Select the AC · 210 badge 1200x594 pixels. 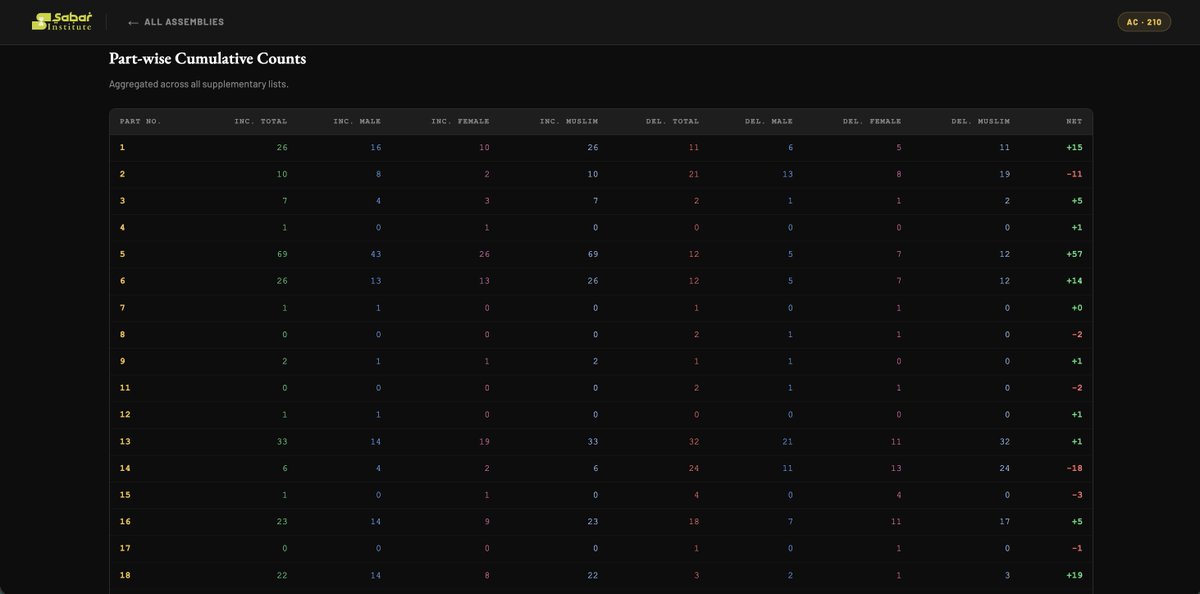pos(1144,22)
